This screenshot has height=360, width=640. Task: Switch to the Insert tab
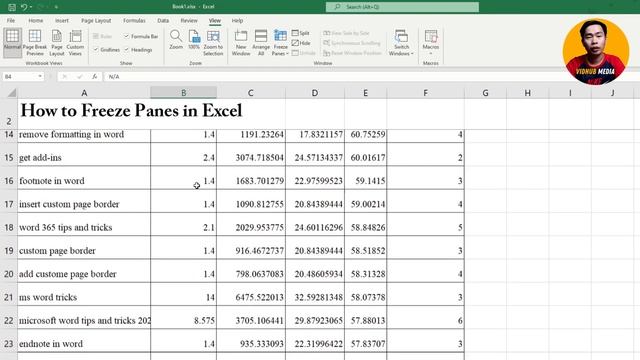[62, 20]
